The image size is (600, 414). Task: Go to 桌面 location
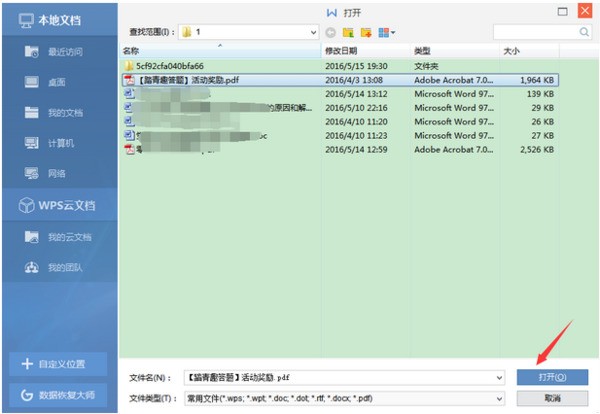tap(60, 81)
